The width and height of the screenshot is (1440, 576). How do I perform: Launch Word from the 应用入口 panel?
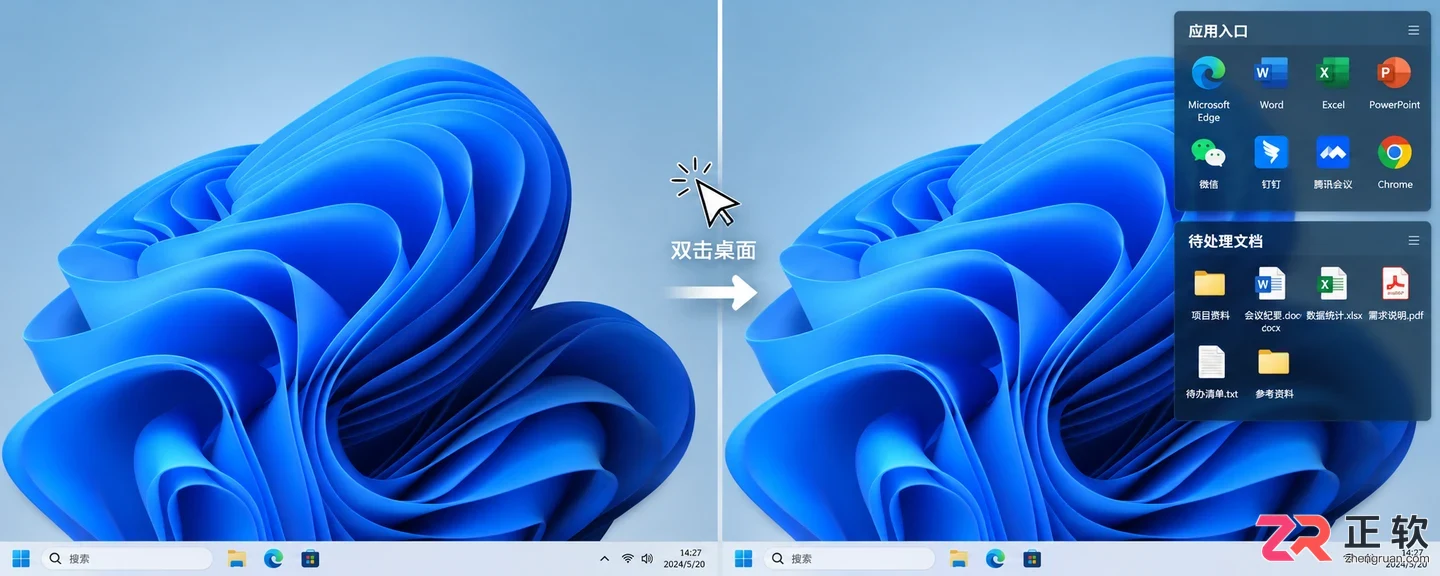[1271, 73]
